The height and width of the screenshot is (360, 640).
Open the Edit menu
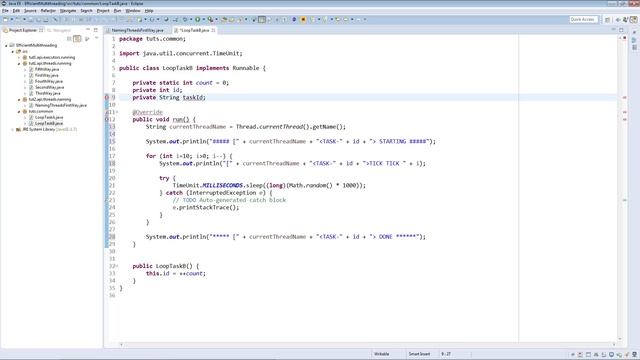pos(16,11)
